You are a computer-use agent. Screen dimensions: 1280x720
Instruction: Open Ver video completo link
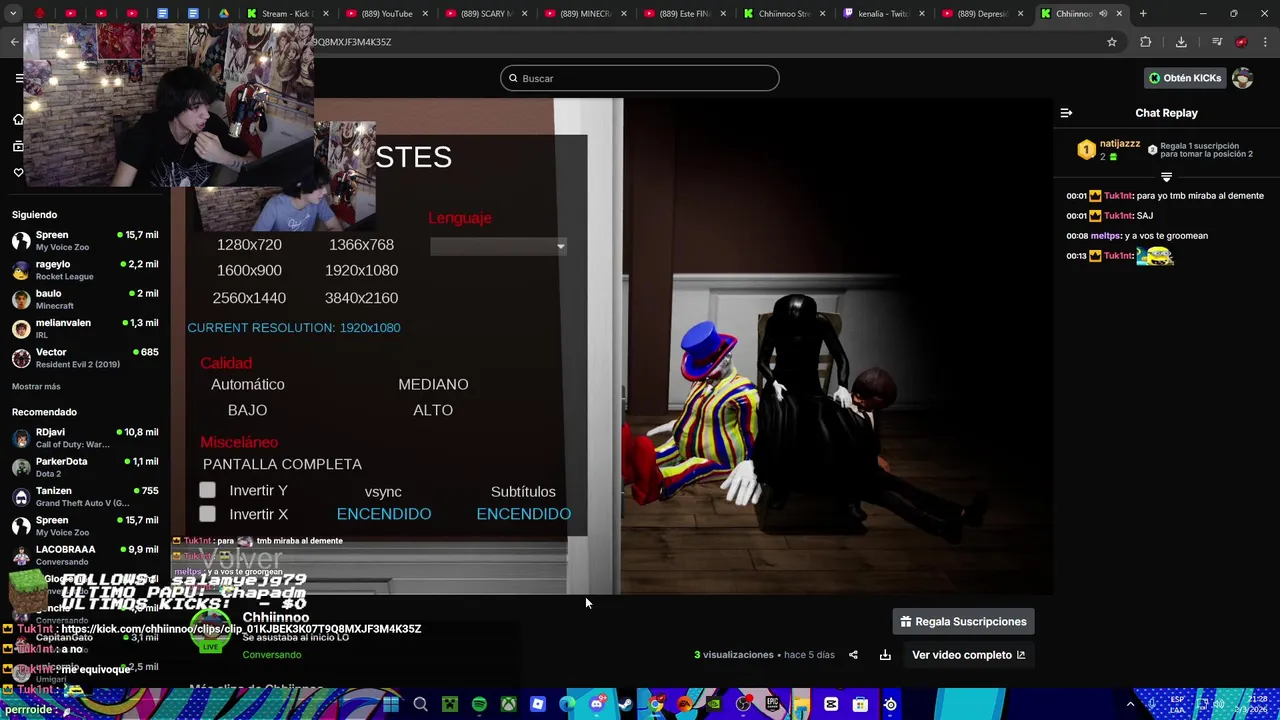tap(968, 655)
